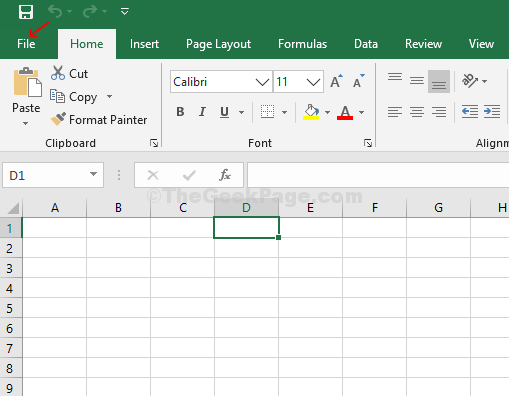509x396 pixels.
Task: Expand the Paste options arrow
Action: point(26,123)
